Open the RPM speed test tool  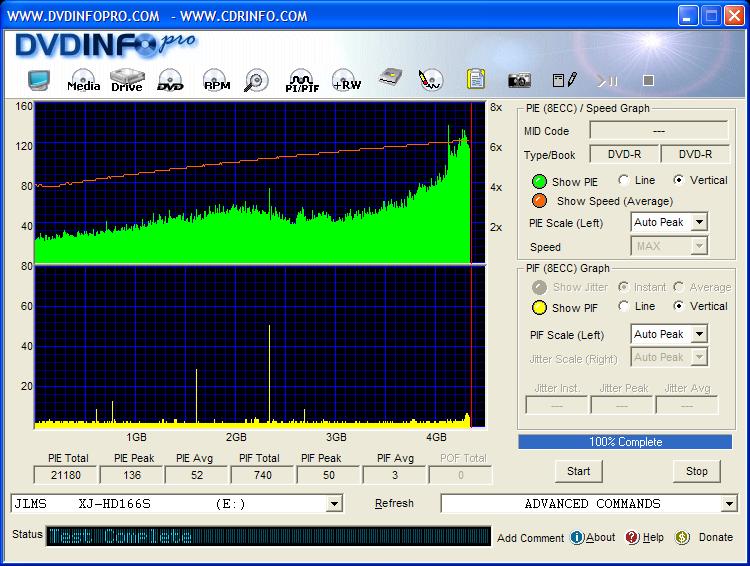[217, 80]
